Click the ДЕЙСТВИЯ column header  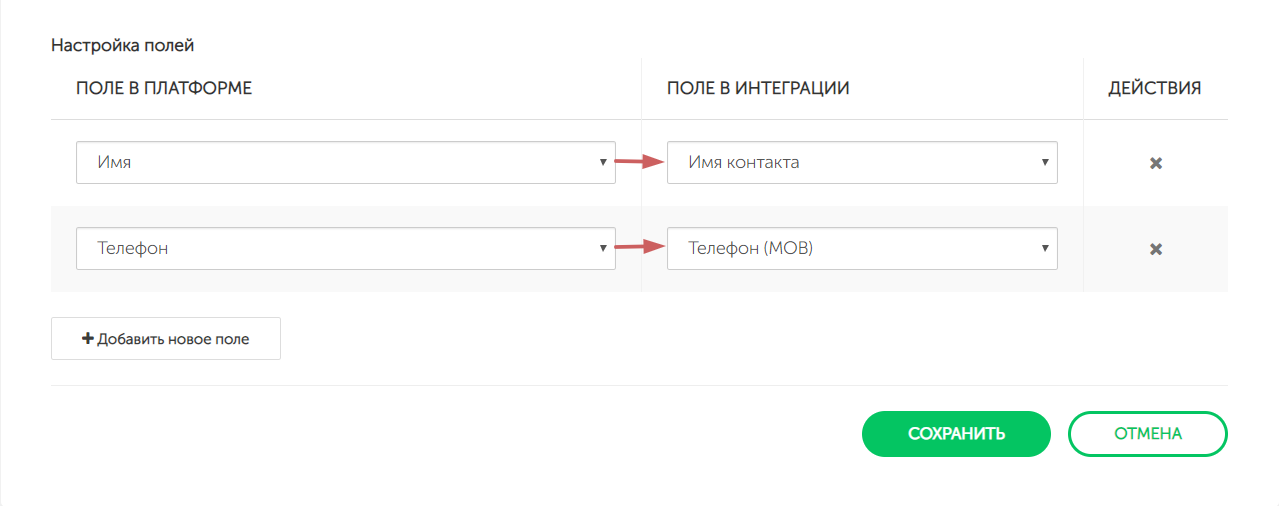pyautogui.click(x=1154, y=88)
